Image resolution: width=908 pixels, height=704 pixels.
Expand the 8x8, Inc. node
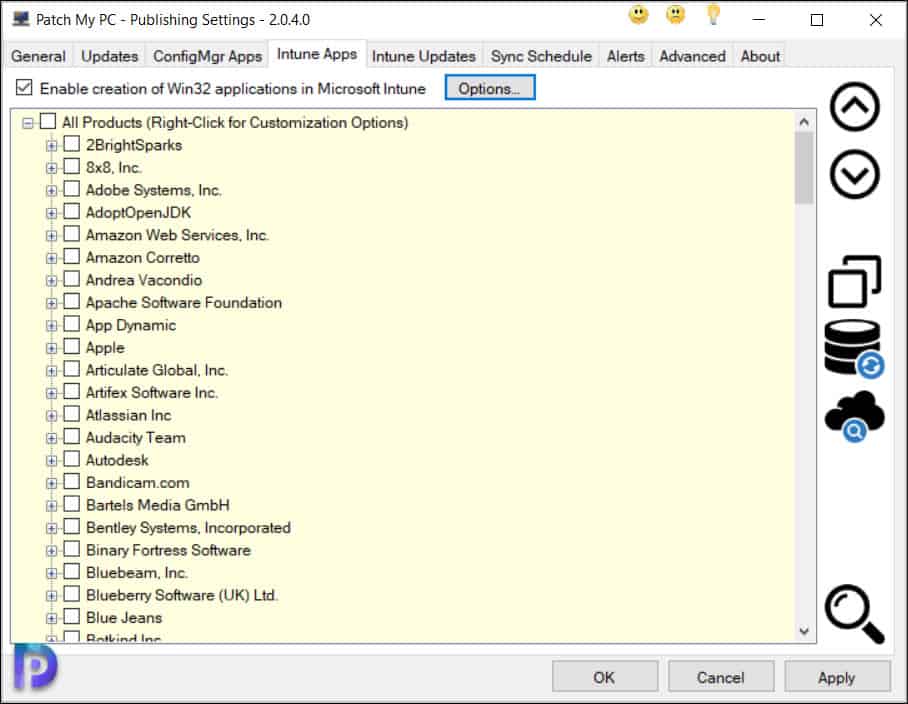tap(52, 168)
